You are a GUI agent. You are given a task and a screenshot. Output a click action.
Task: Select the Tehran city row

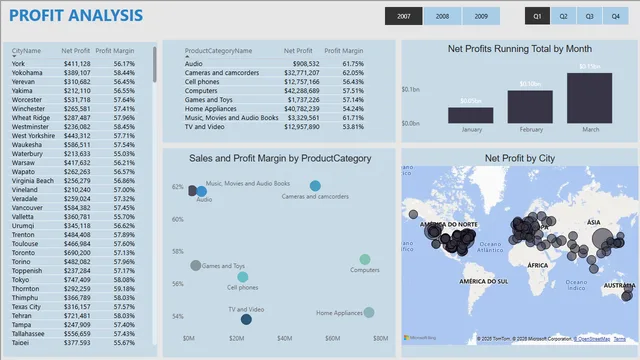[73, 316]
